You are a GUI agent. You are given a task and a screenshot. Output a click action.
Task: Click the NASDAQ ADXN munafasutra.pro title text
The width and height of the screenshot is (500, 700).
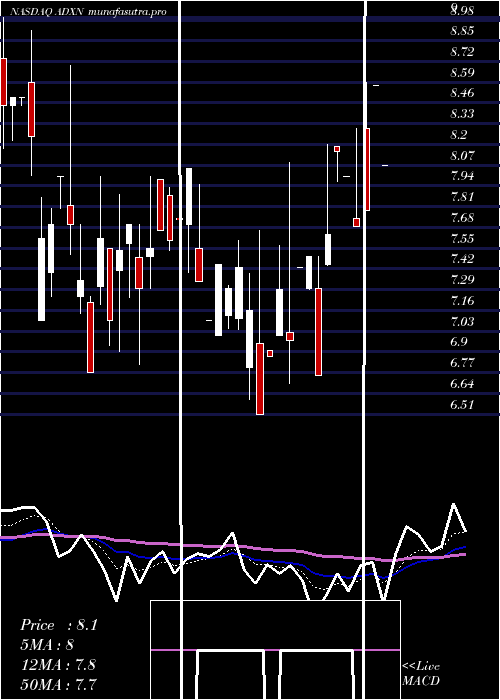pos(88,12)
